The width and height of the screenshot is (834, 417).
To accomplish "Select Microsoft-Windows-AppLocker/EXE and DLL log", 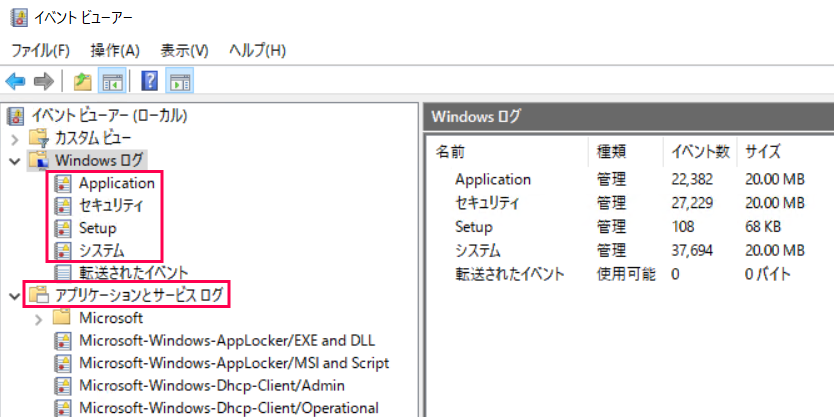I will (x=227, y=340).
